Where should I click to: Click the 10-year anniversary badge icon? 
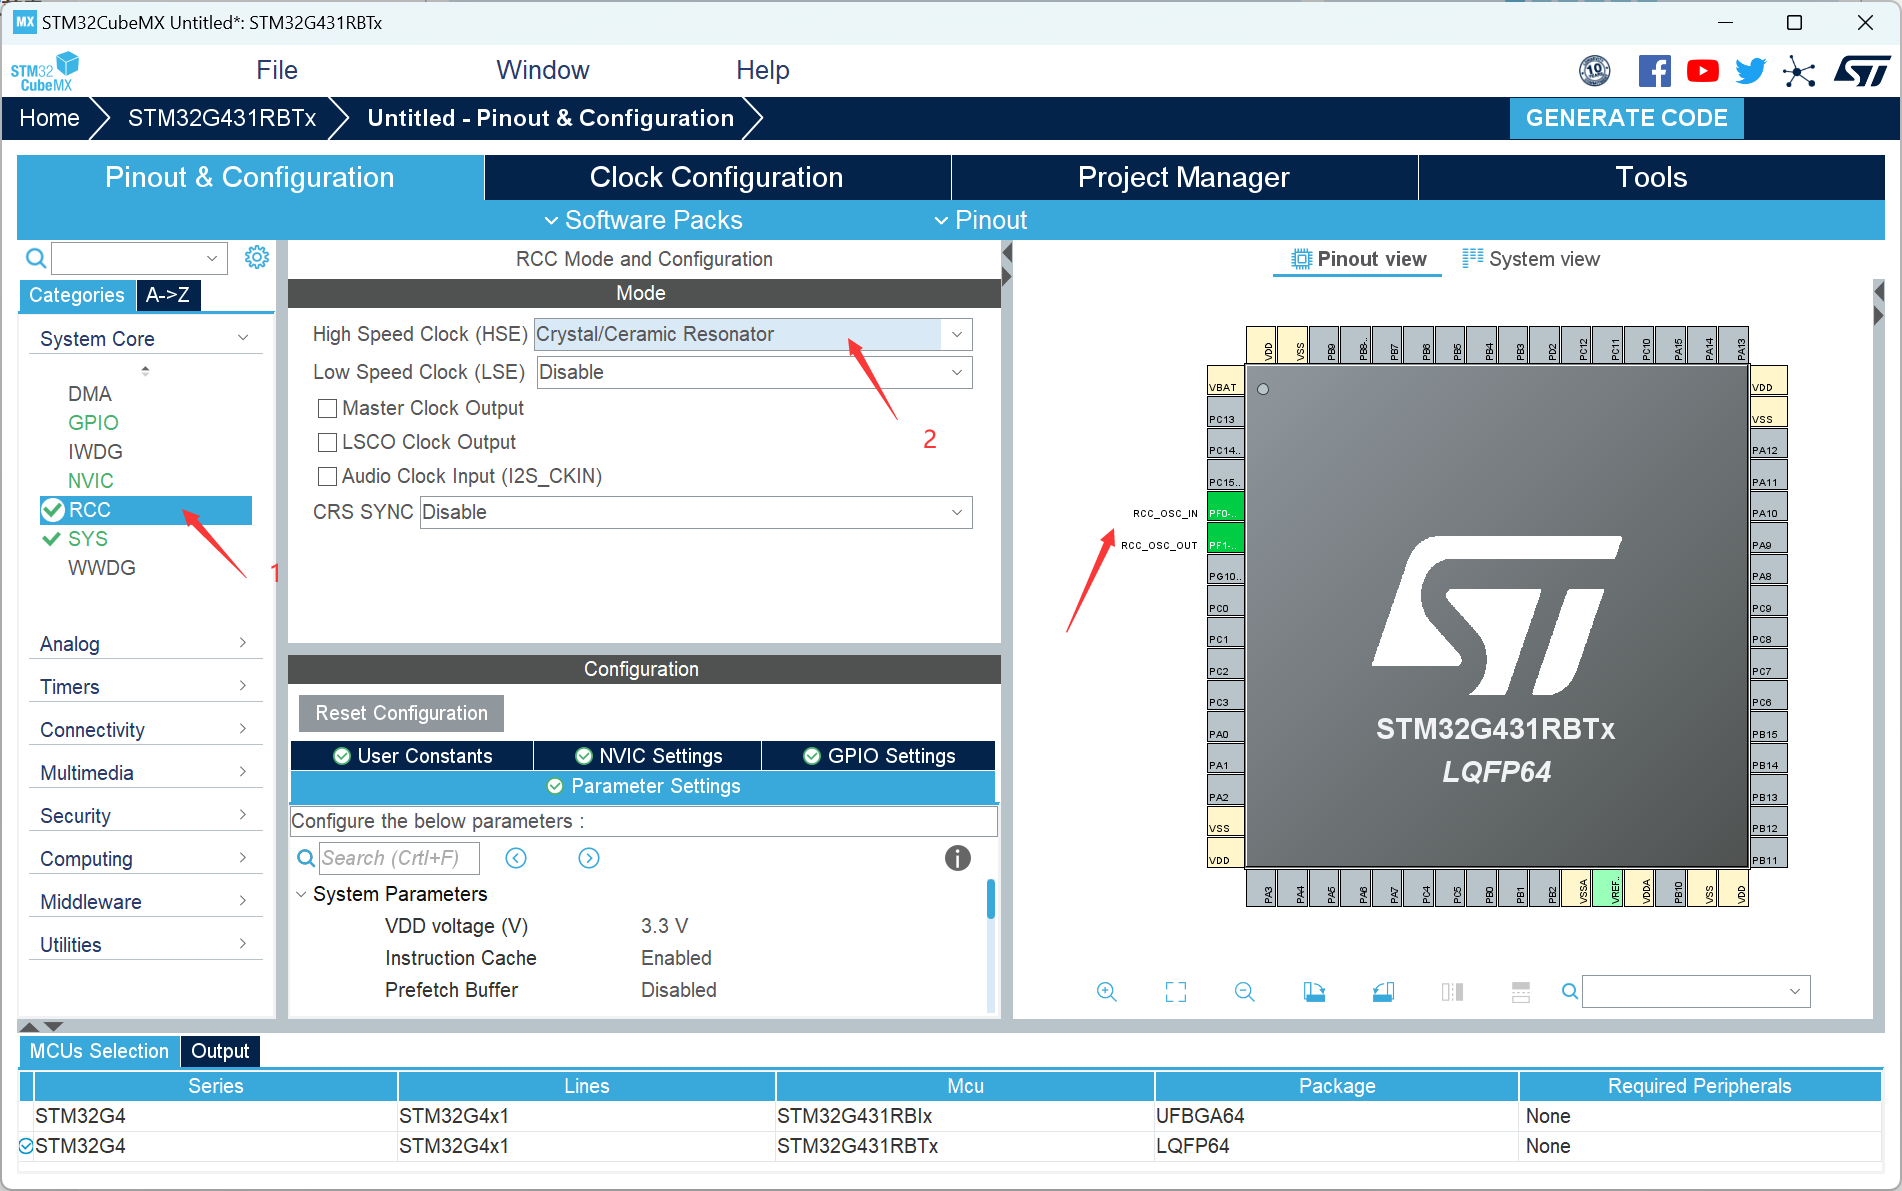pyautogui.click(x=1595, y=71)
